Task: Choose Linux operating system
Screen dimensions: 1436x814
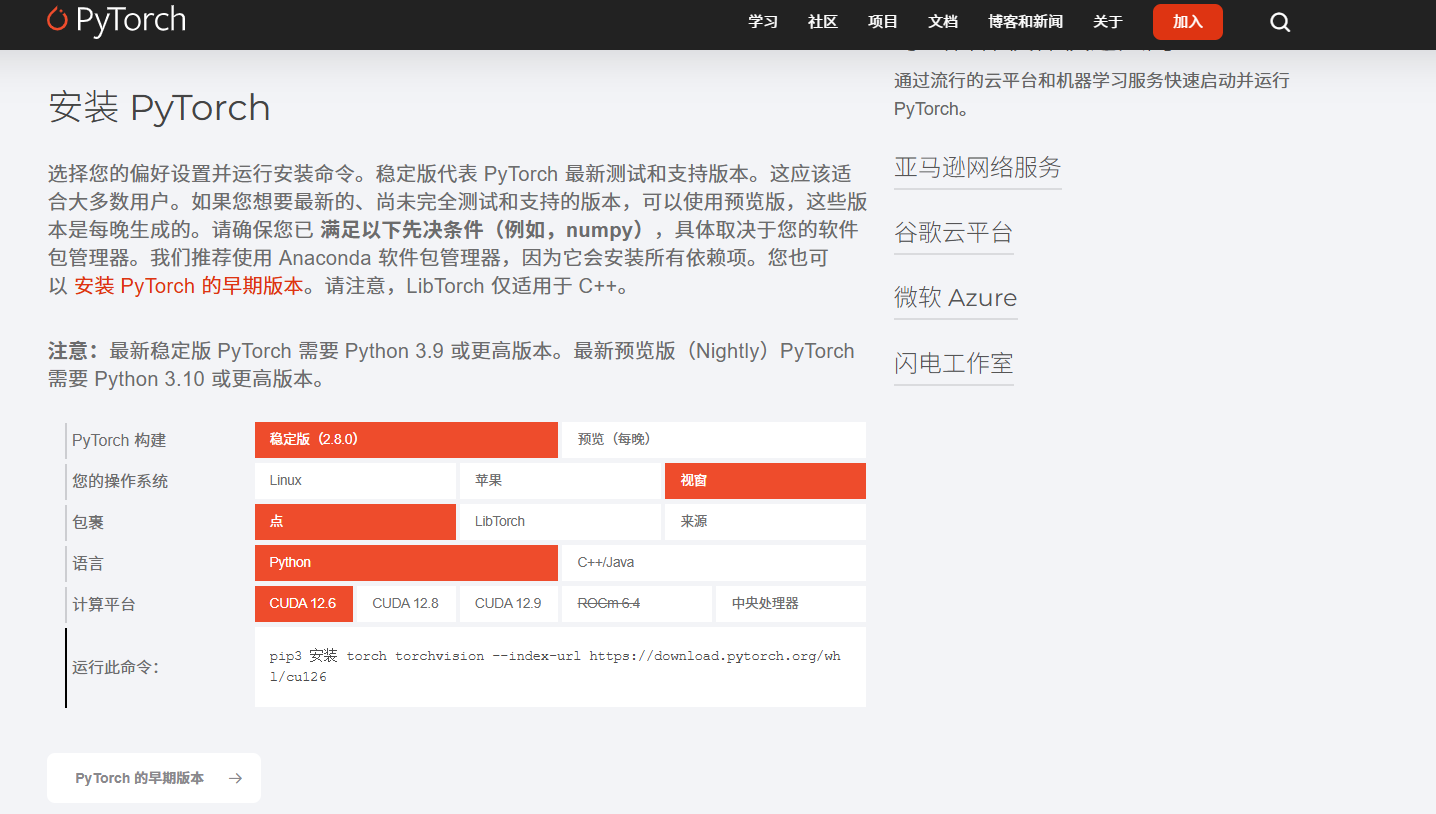Action: (x=355, y=481)
